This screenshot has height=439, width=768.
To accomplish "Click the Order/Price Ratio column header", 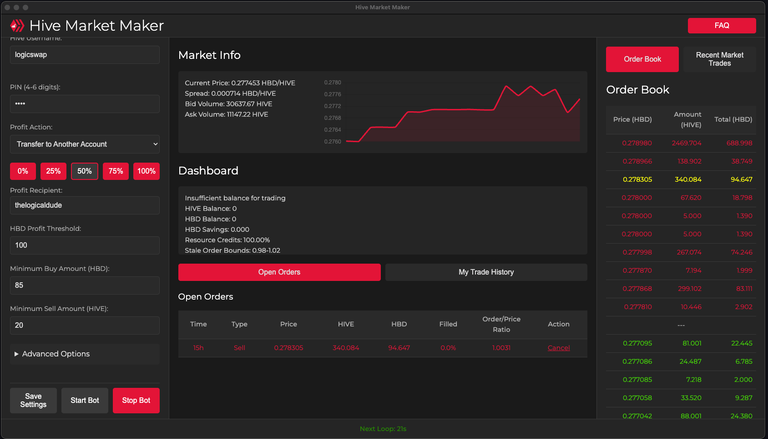I will tap(501, 324).
